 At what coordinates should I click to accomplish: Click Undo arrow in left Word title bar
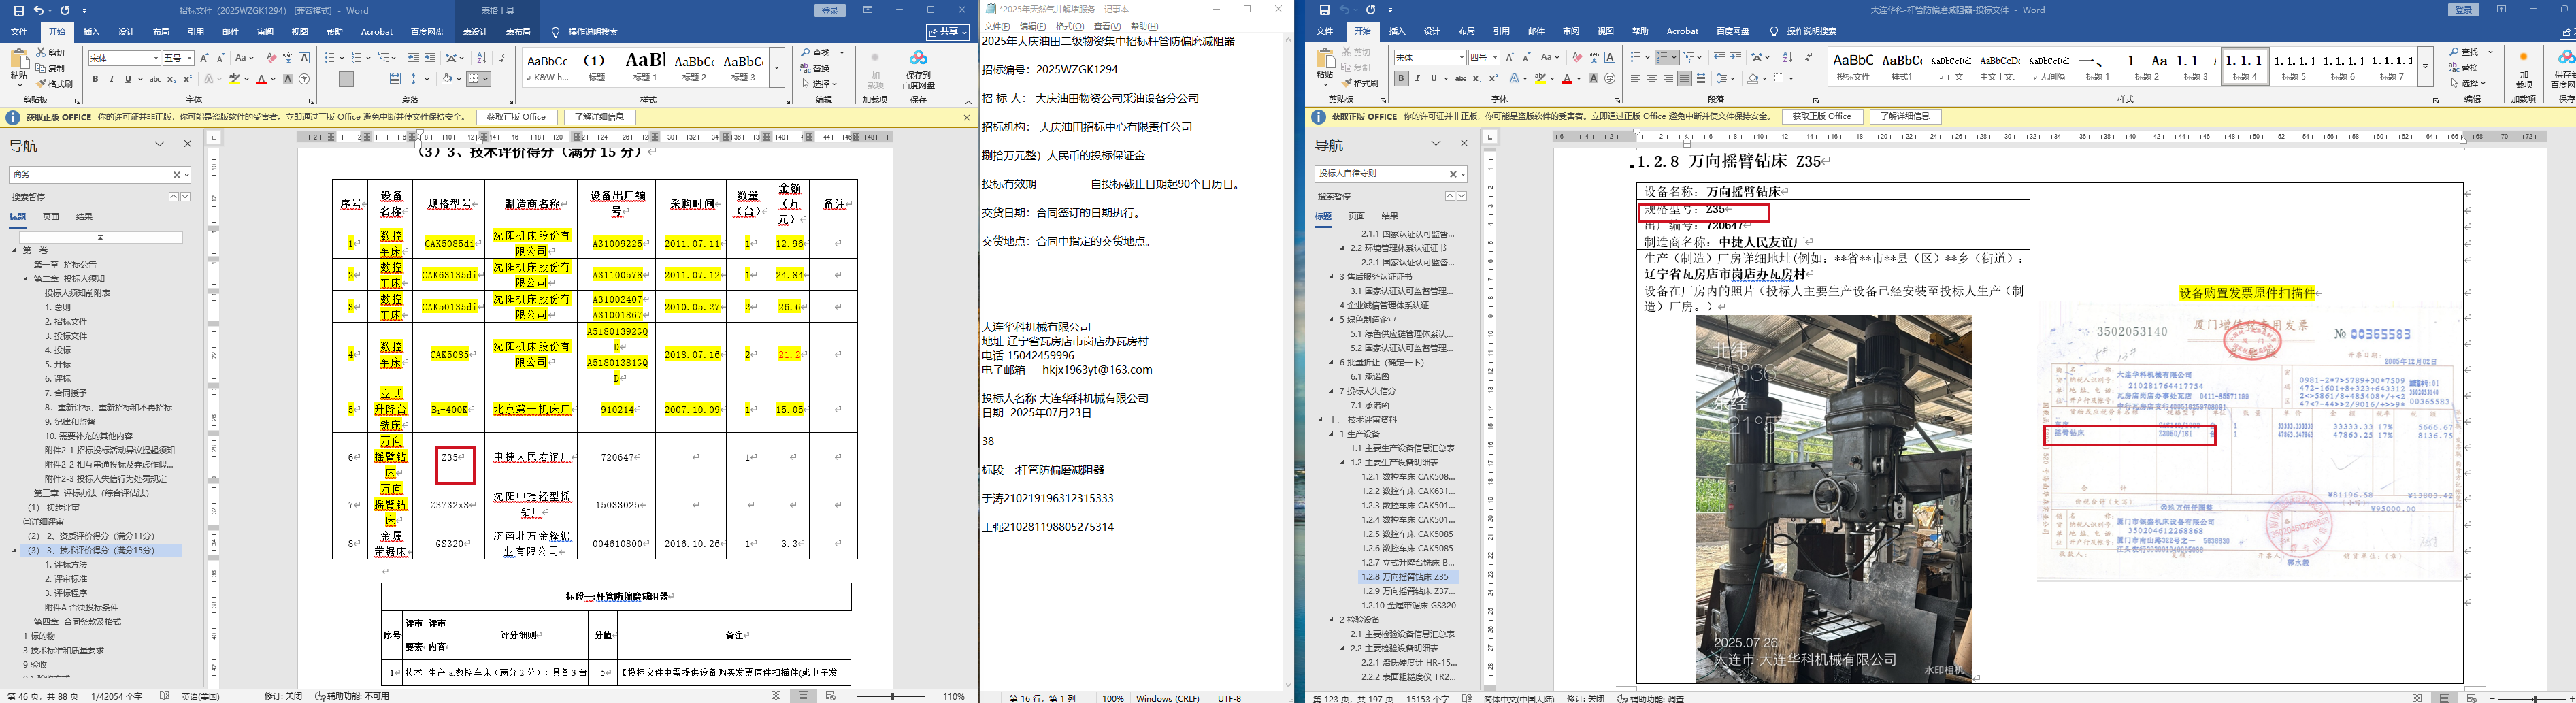pyautogui.click(x=39, y=10)
